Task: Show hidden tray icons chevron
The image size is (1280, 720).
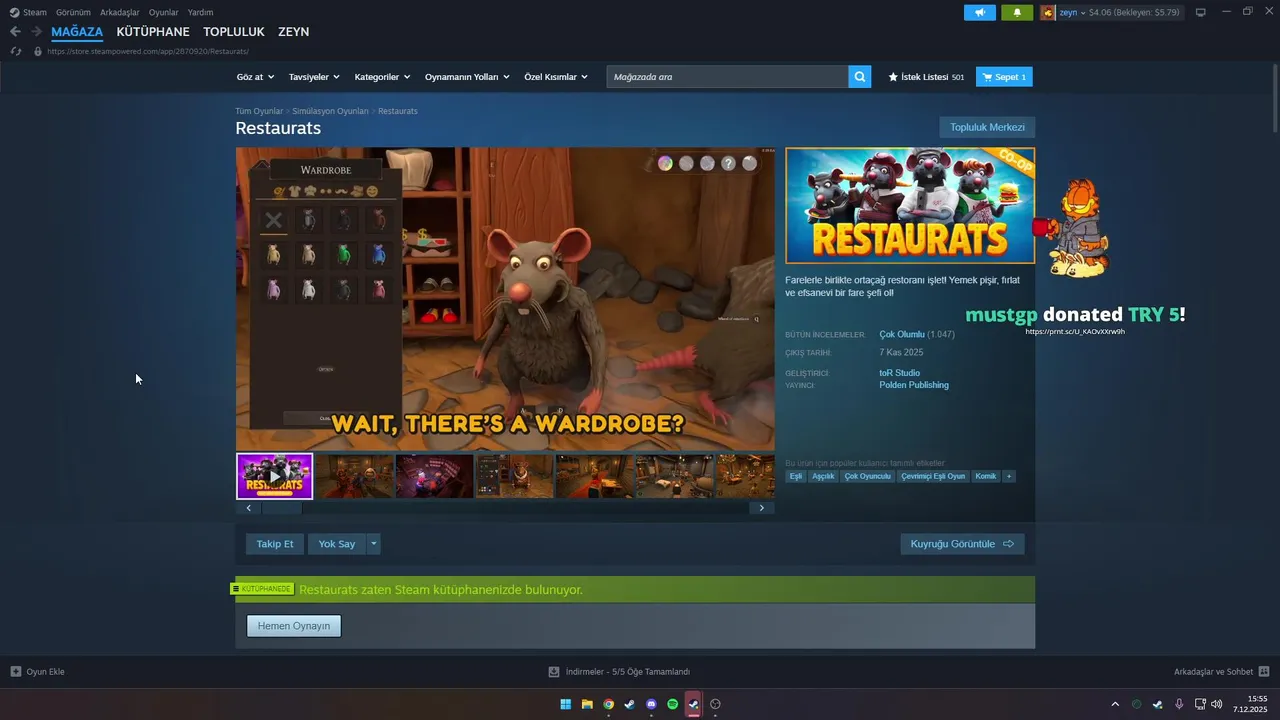Action: click(x=1115, y=704)
